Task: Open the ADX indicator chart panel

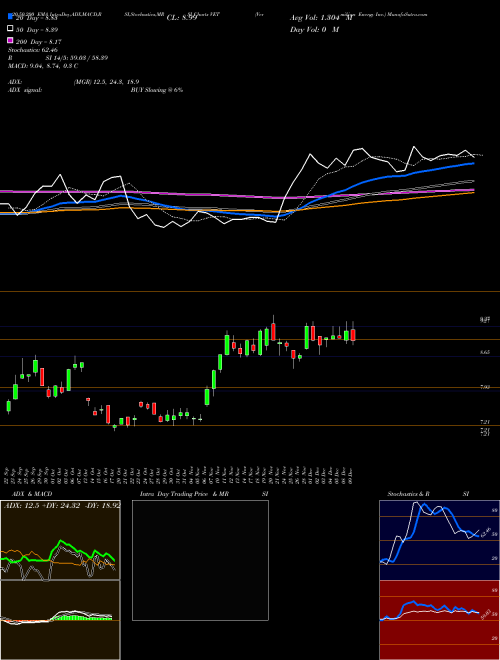Action: (60, 540)
